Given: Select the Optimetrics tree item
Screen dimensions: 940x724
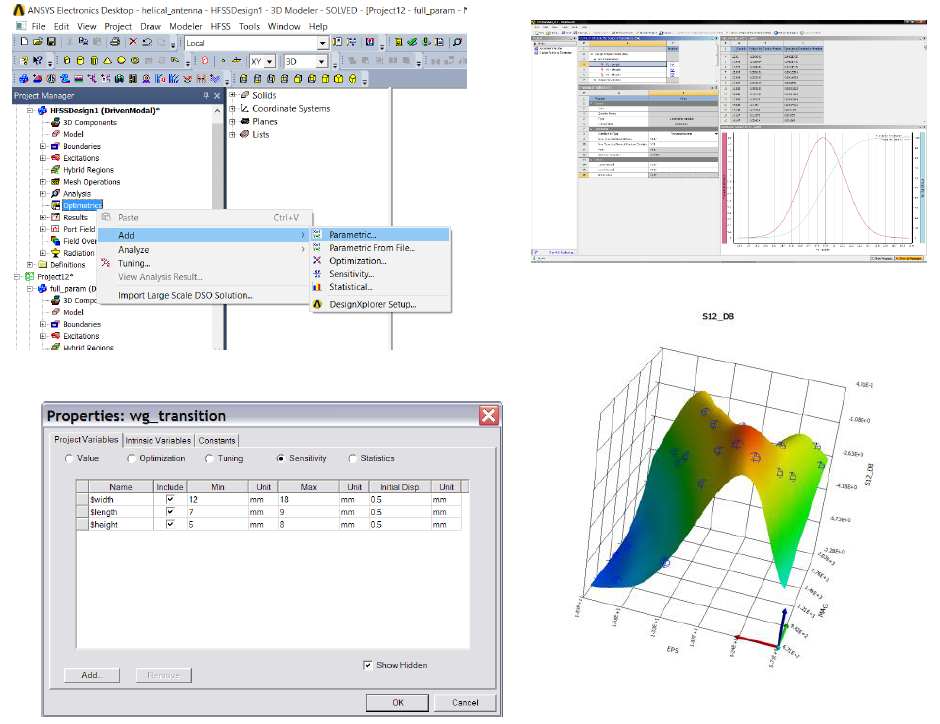Looking at the screenshot, I should pos(82,206).
